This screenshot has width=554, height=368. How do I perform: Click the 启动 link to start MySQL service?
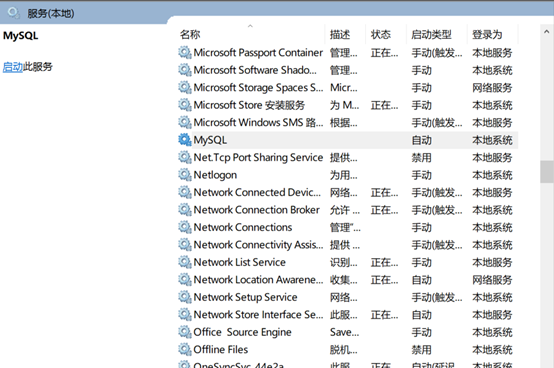tap(13, 67)
